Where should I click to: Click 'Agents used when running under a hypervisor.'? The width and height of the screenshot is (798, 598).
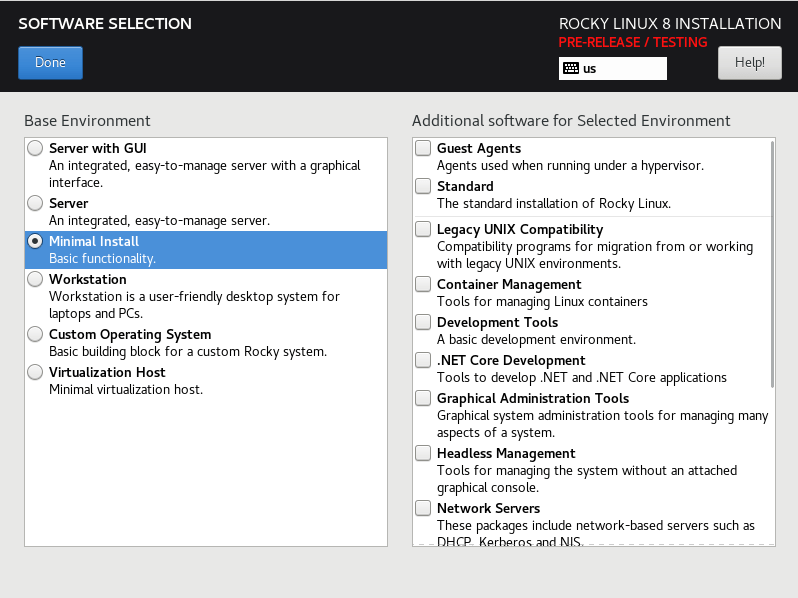[571, 165]
